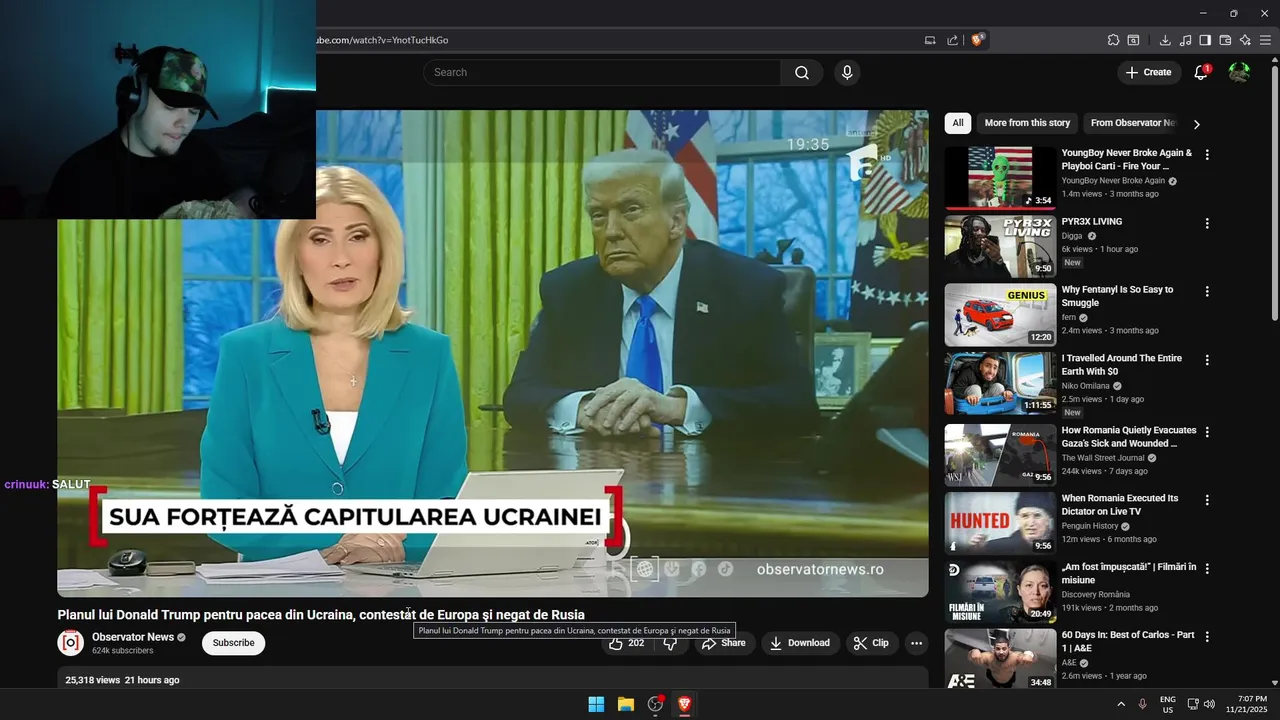Click the YouTube search magnifier button
1280x720 pixels.
tap(802, 72)
